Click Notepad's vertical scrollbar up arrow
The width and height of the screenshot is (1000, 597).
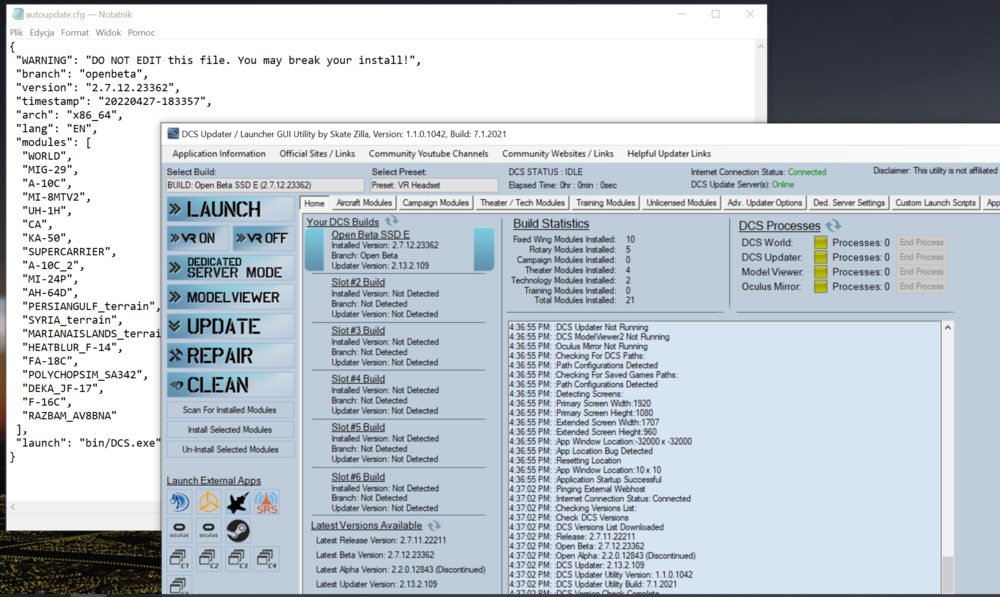pyautogui.click(x=760, y=47)
